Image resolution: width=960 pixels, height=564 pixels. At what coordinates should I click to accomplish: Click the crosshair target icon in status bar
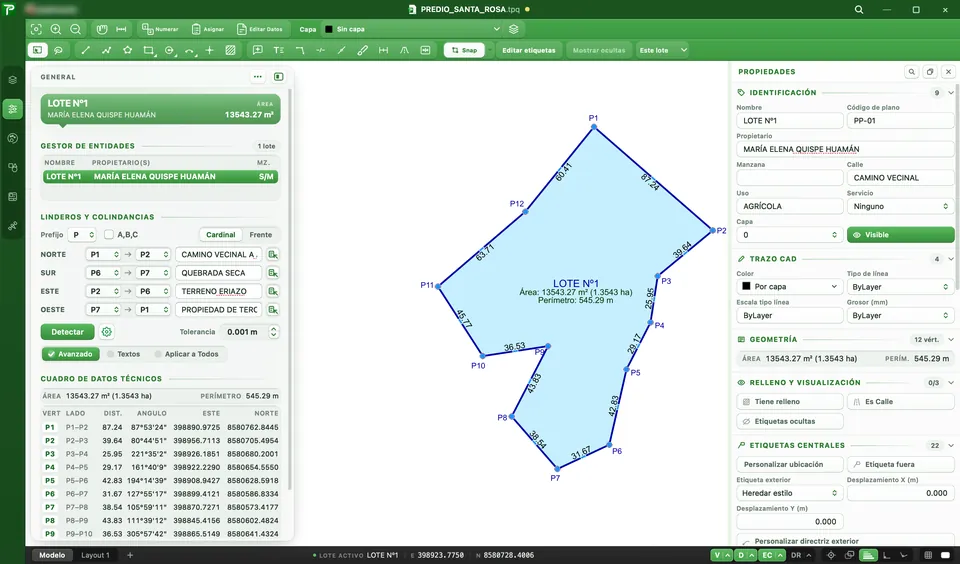point(831,555)
